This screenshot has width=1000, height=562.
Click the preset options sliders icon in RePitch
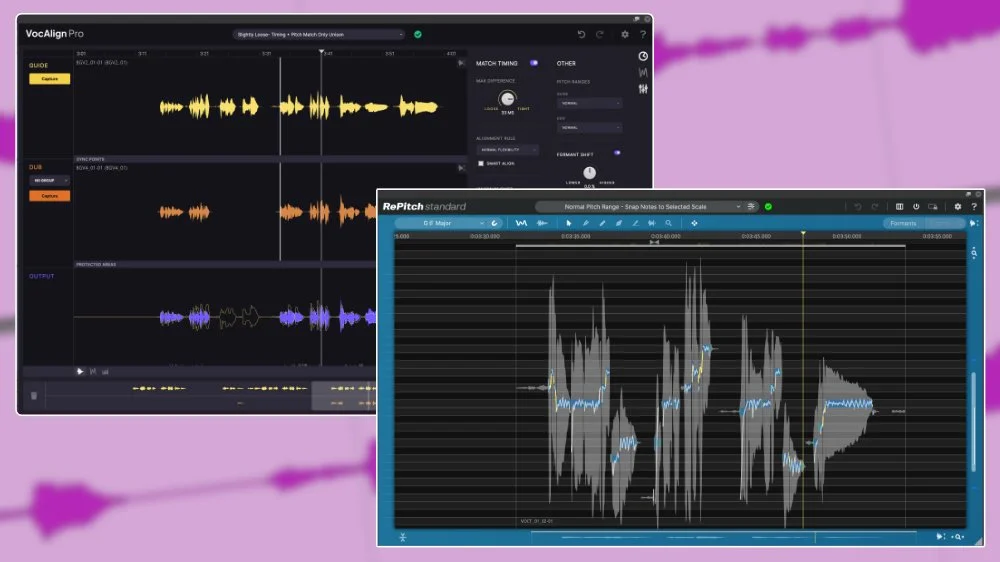click(751, 207)
